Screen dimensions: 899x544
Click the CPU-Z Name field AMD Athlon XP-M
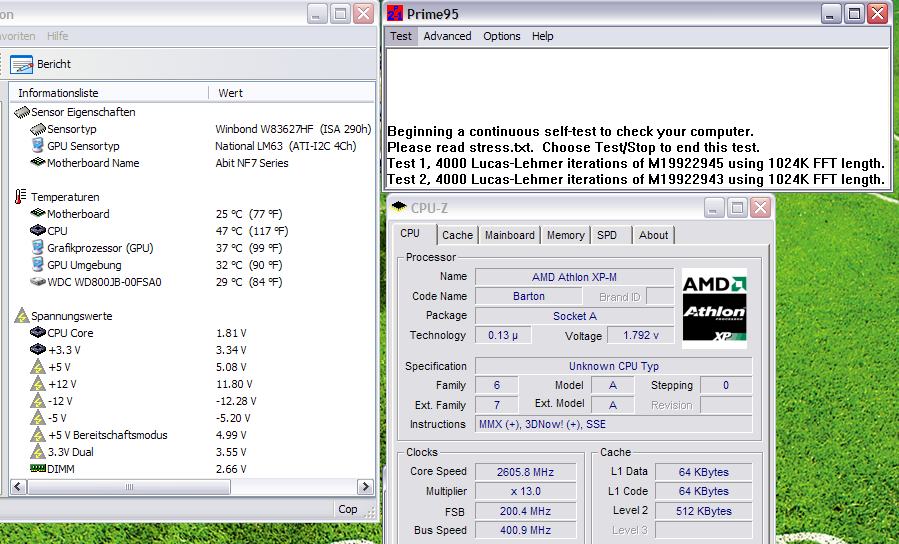click(574, 277)
